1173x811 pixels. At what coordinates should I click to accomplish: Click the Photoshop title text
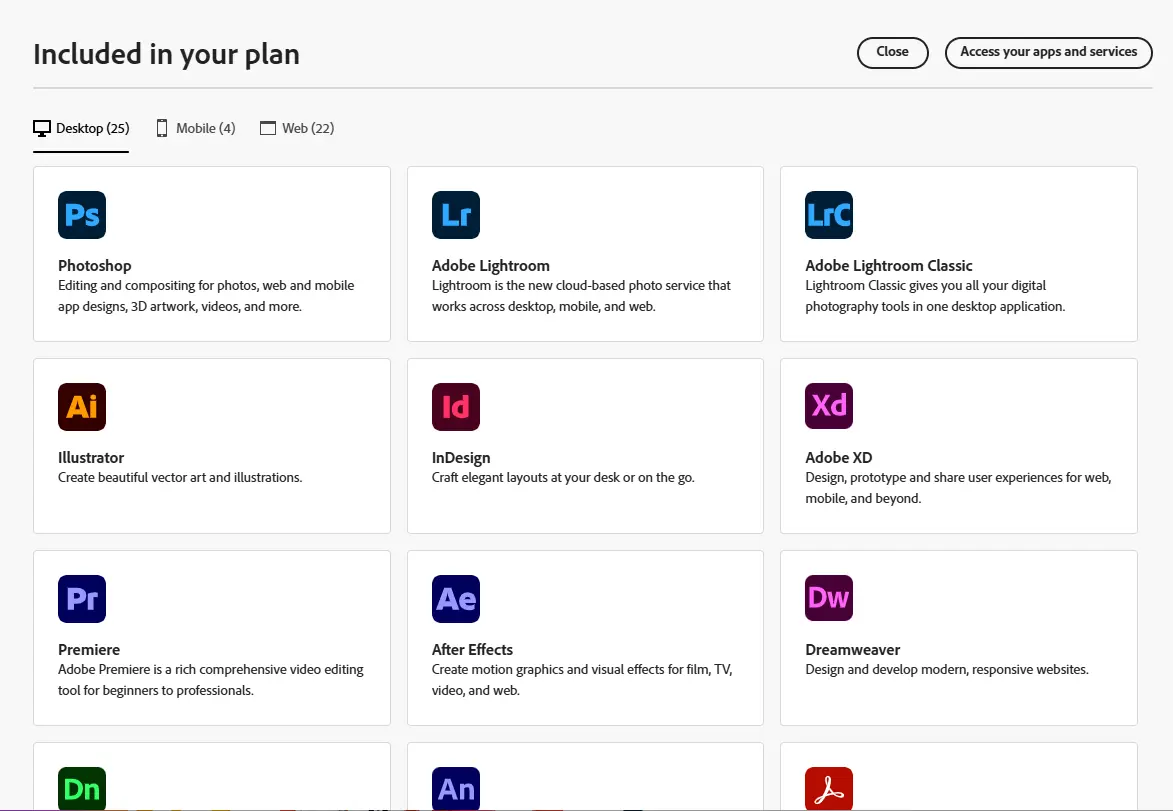coord(94,266)
